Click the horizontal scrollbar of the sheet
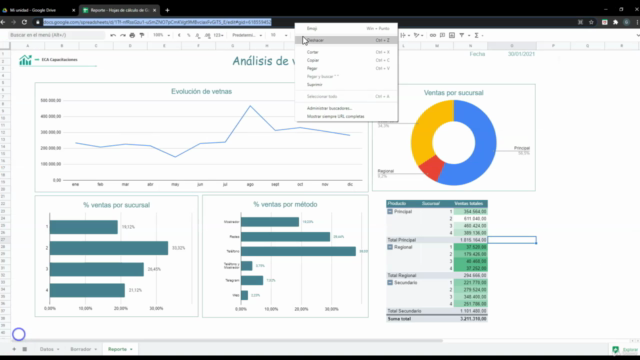 pyautogui.click(x=227, y=340)
